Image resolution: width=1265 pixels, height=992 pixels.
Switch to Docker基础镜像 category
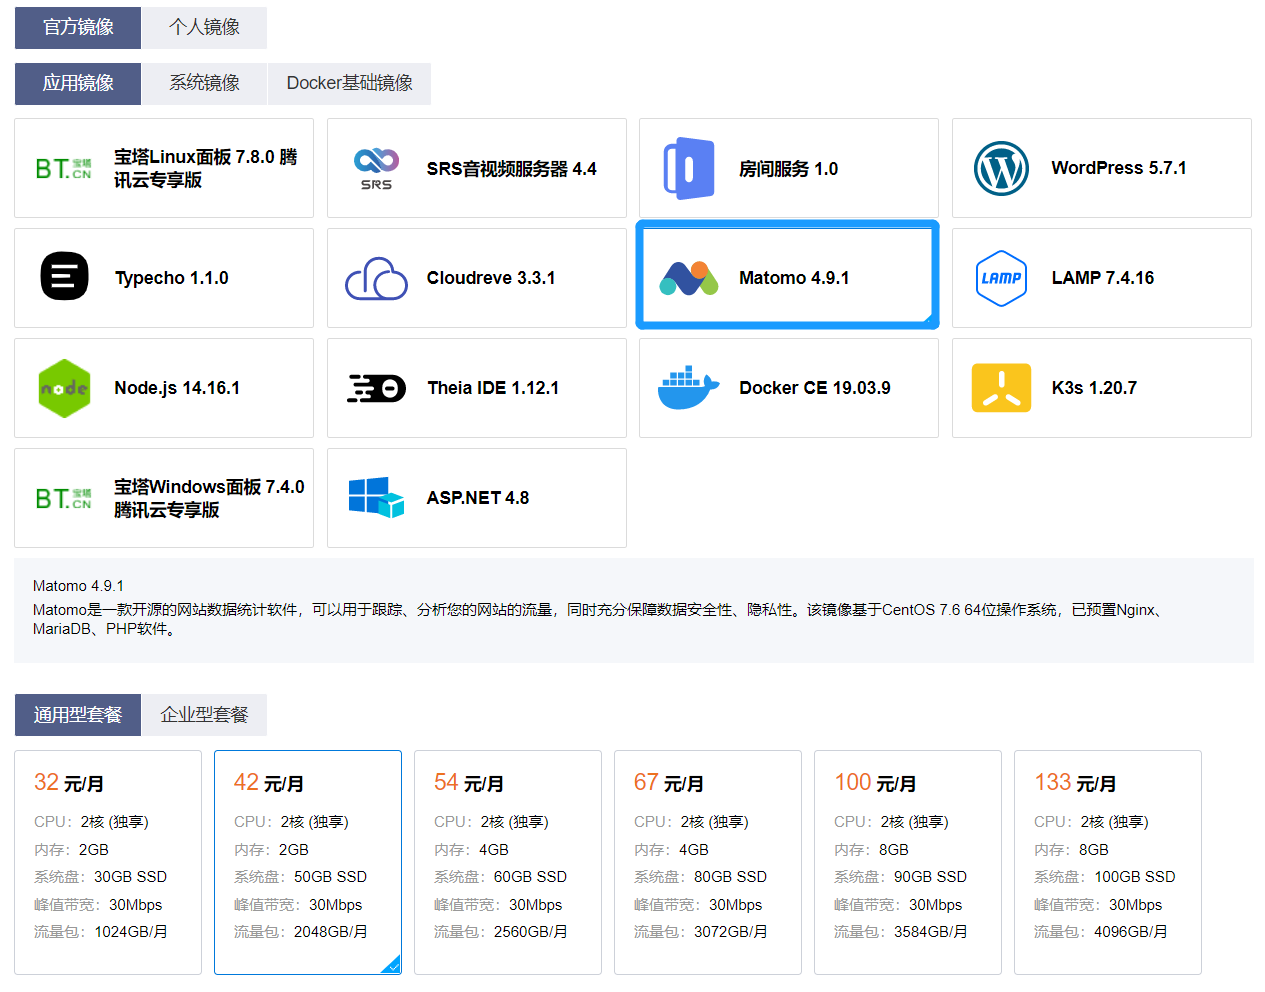click(348, 84)
